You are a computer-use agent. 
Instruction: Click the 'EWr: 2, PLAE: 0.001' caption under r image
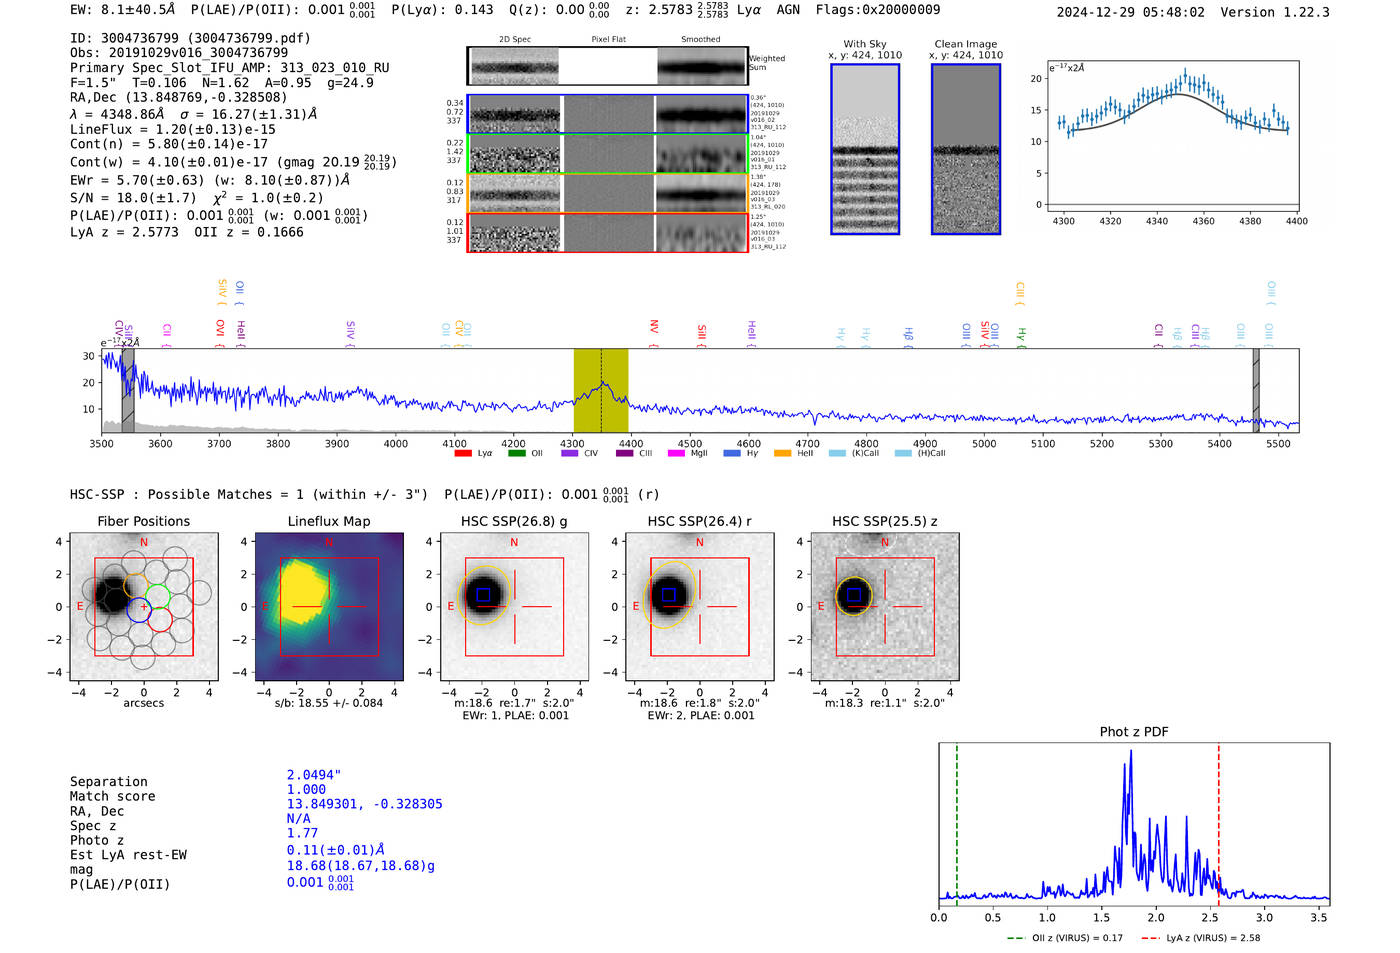coord(701,716)
